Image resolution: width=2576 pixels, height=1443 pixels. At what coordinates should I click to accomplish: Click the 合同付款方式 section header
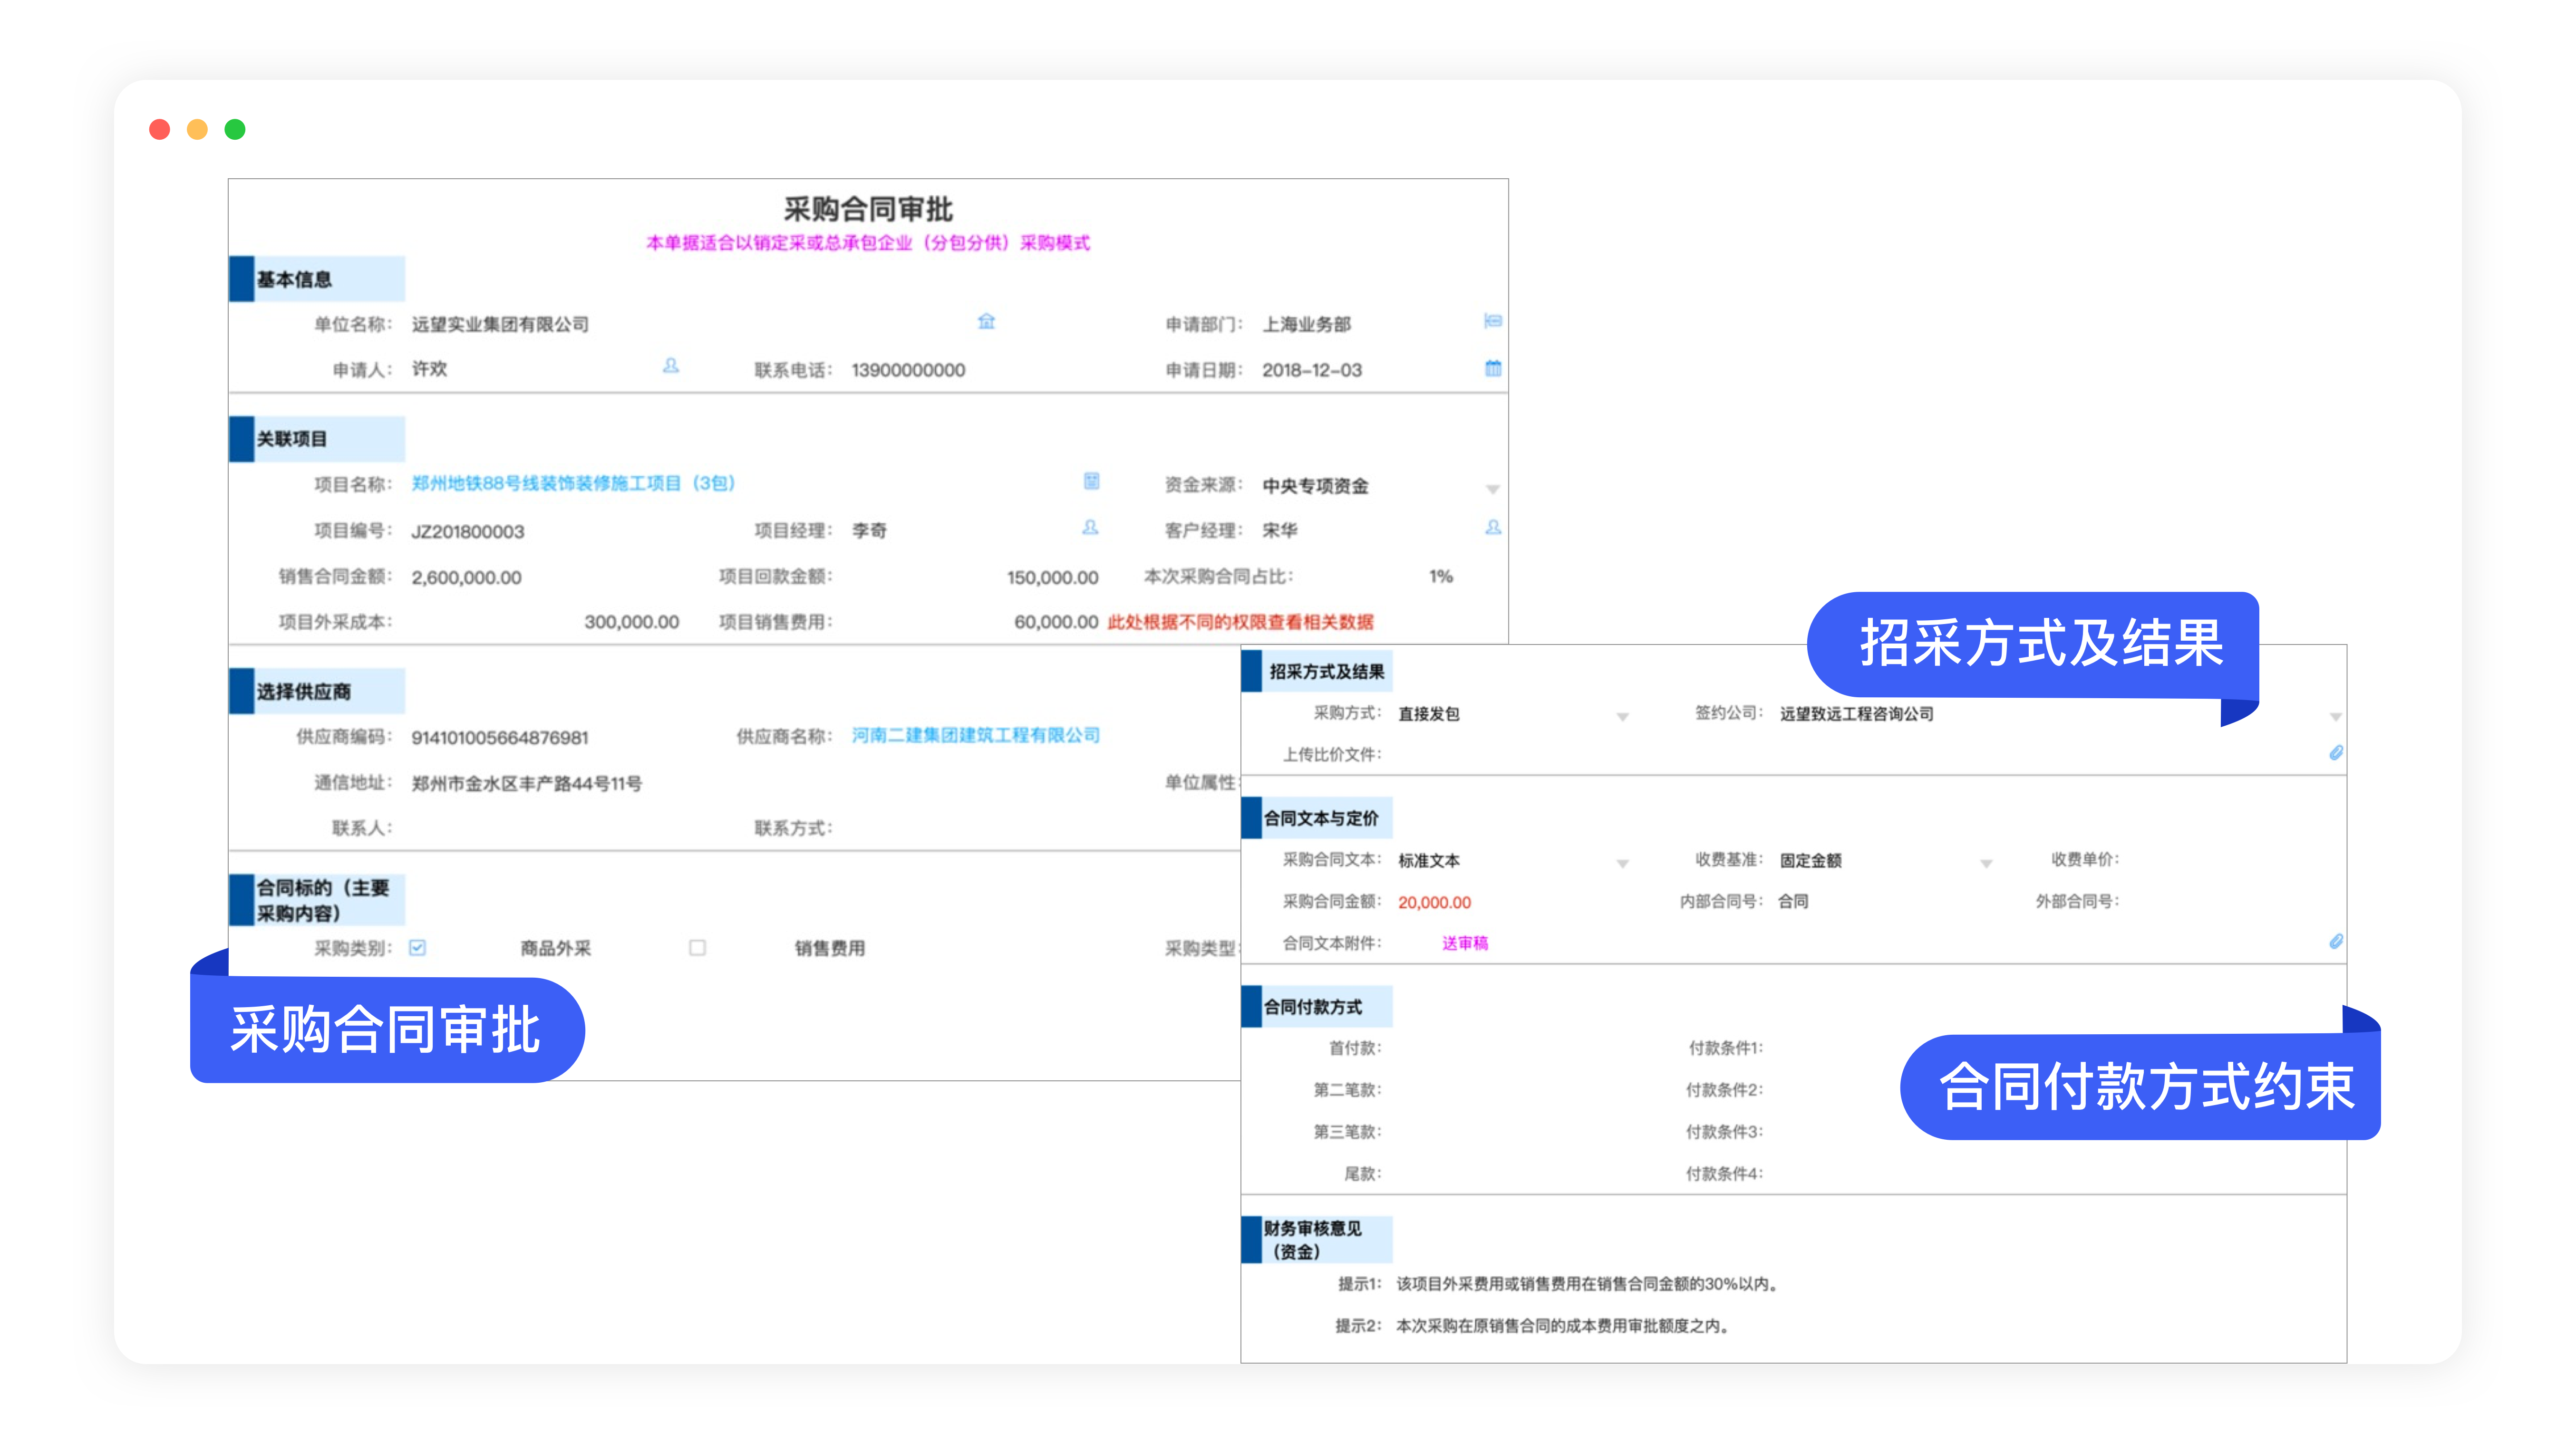1316,1007
